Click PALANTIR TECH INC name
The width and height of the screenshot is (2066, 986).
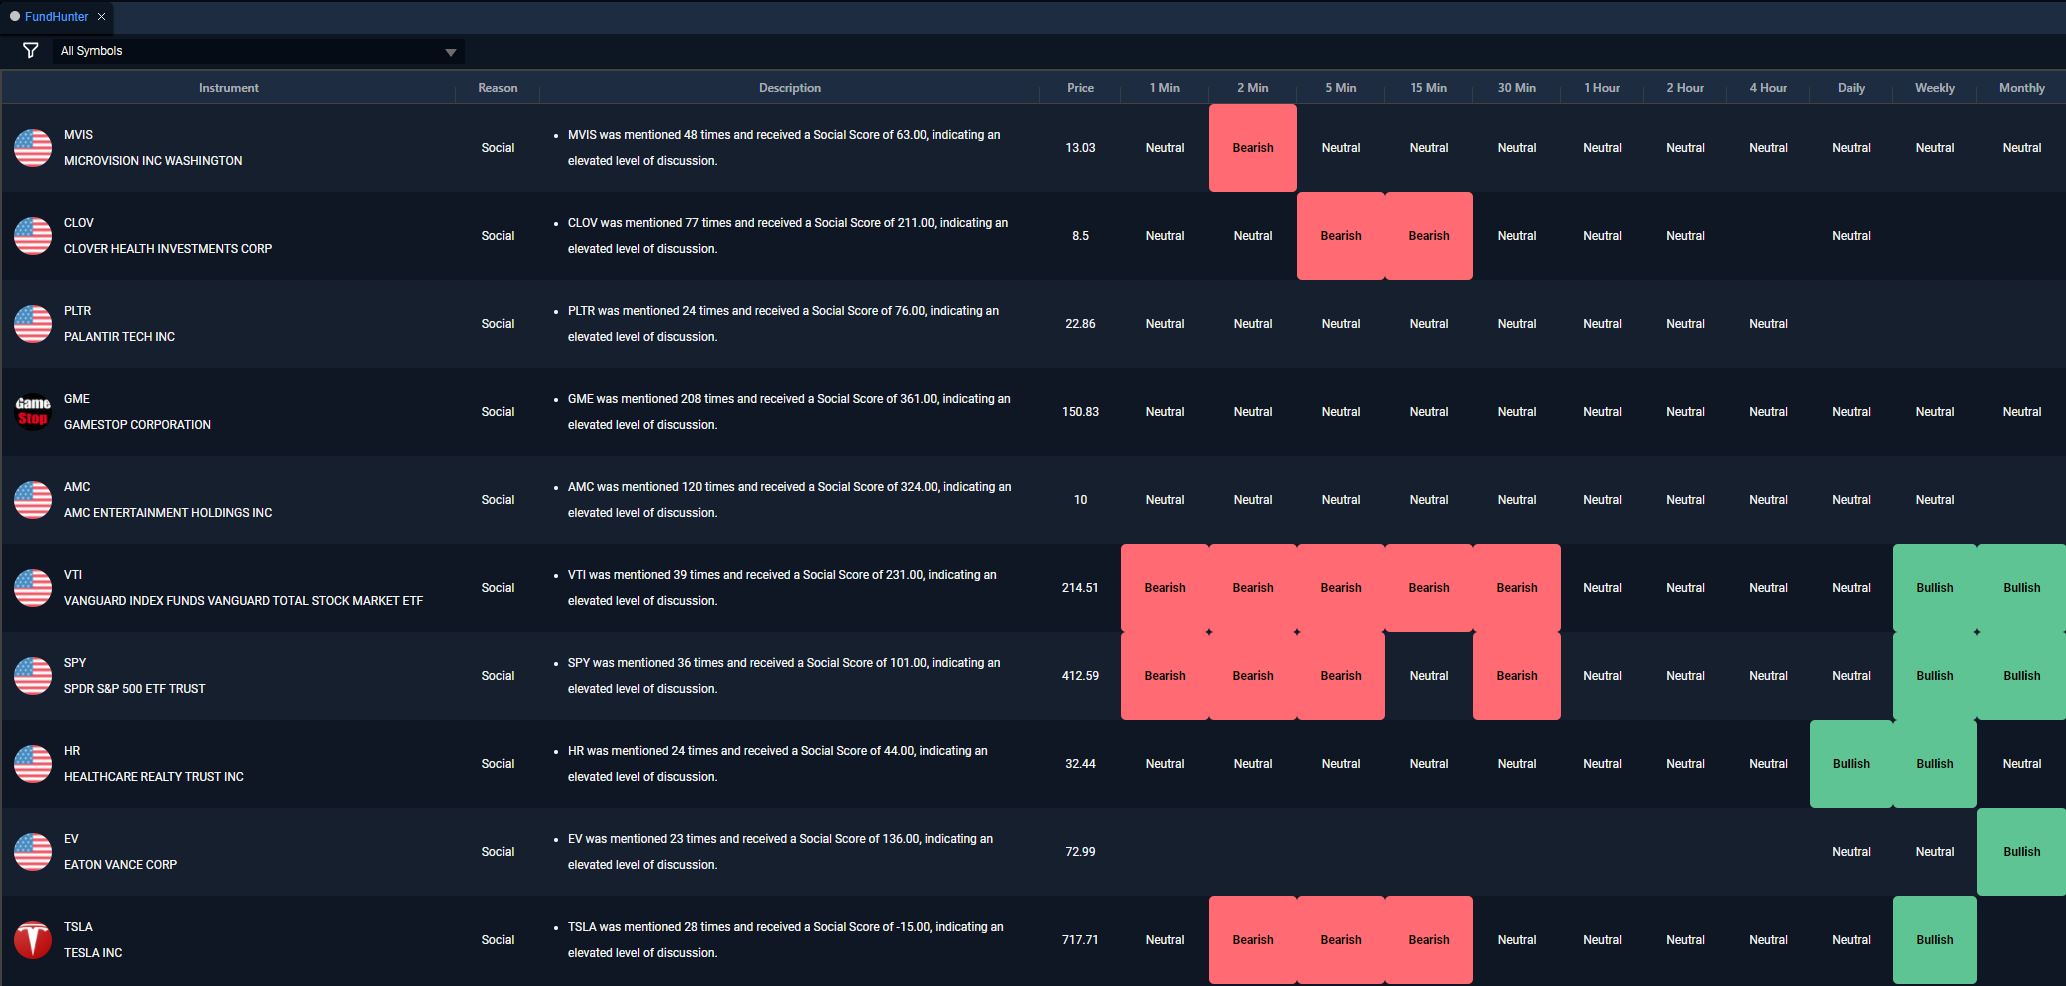[119, 337]
